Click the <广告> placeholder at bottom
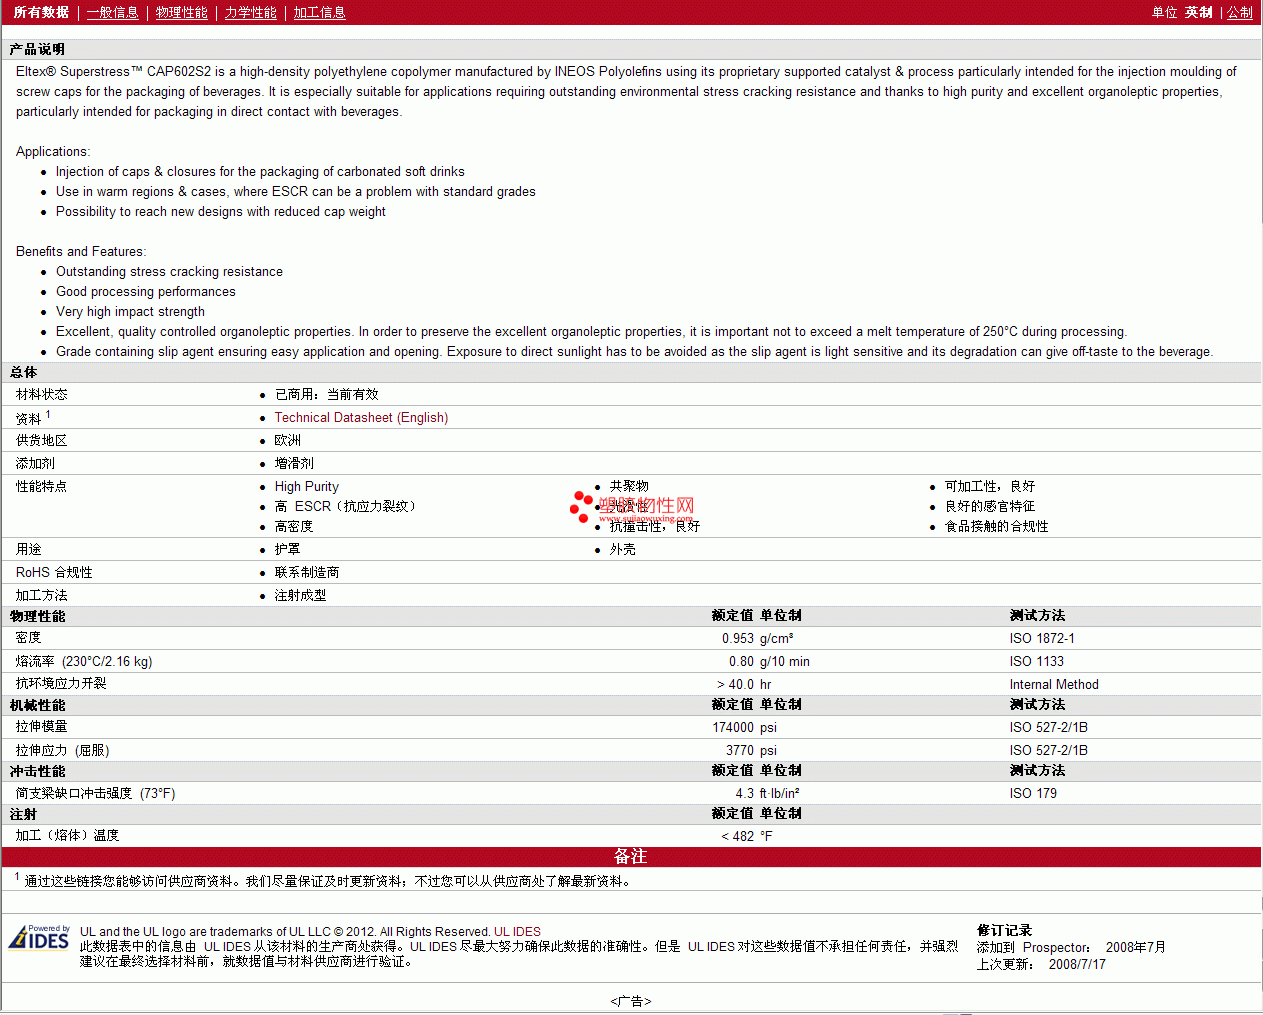 631,1001
